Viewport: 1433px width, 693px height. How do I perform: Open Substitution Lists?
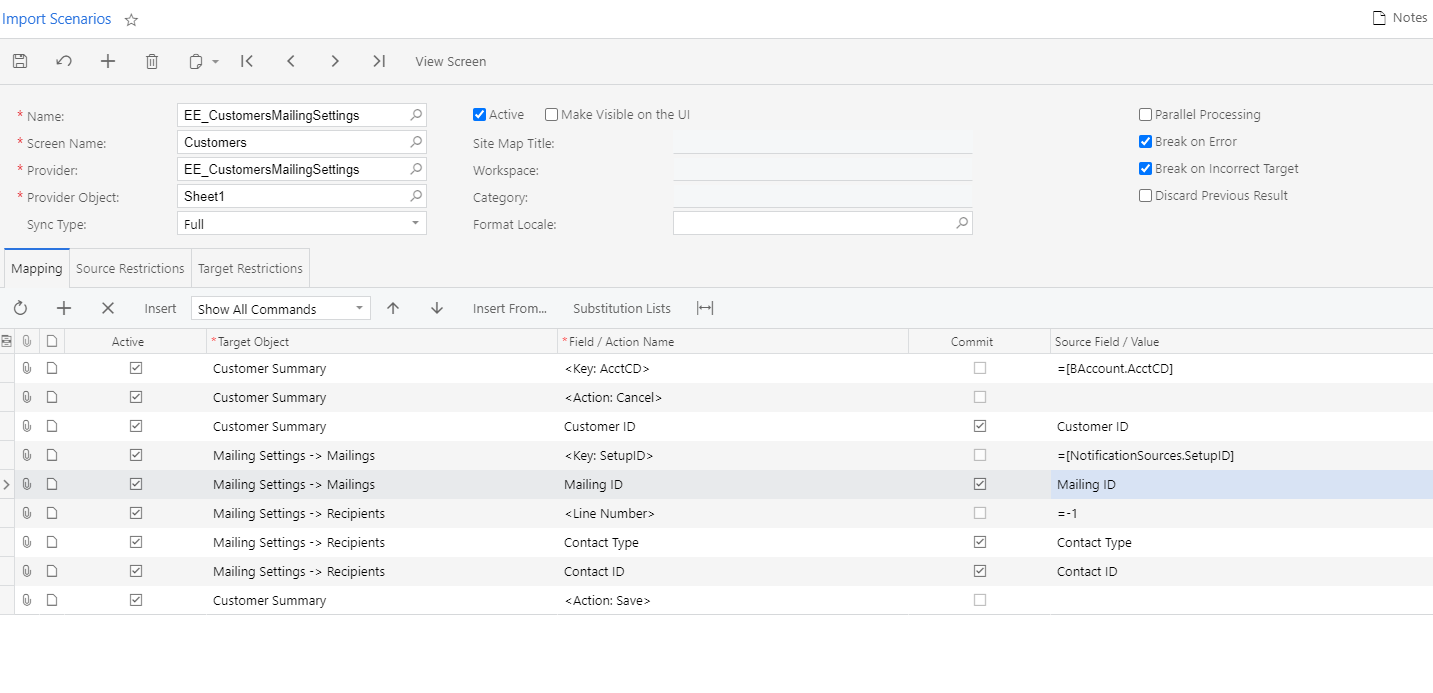(x=621, y=308)
